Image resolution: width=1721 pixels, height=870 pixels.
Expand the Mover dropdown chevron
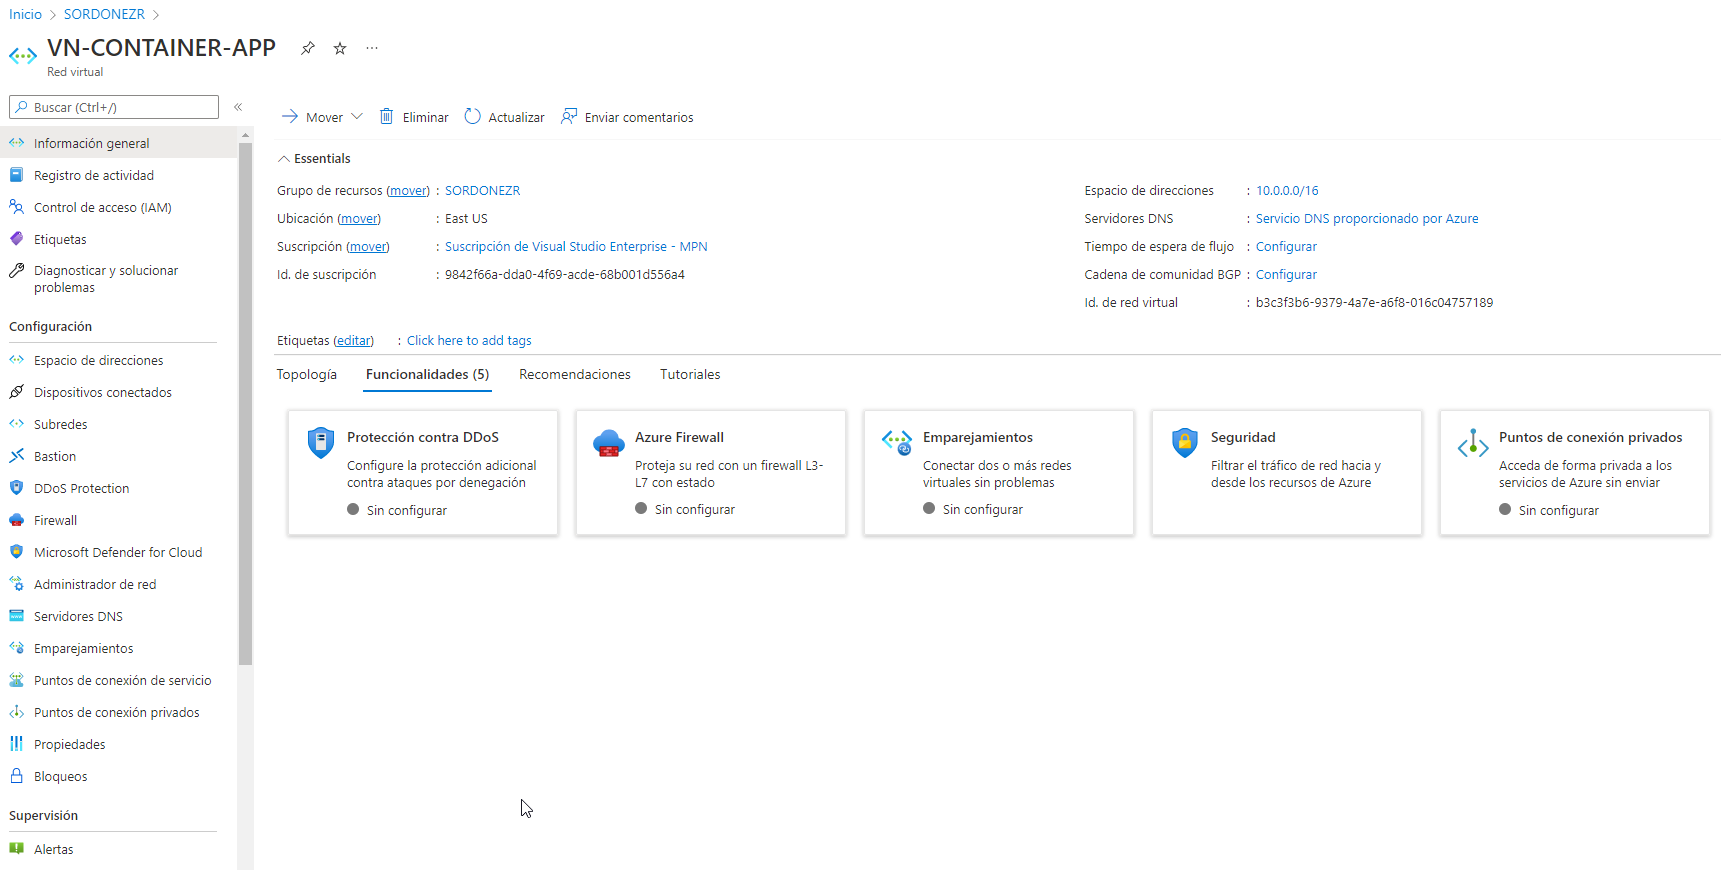(357, 117)
